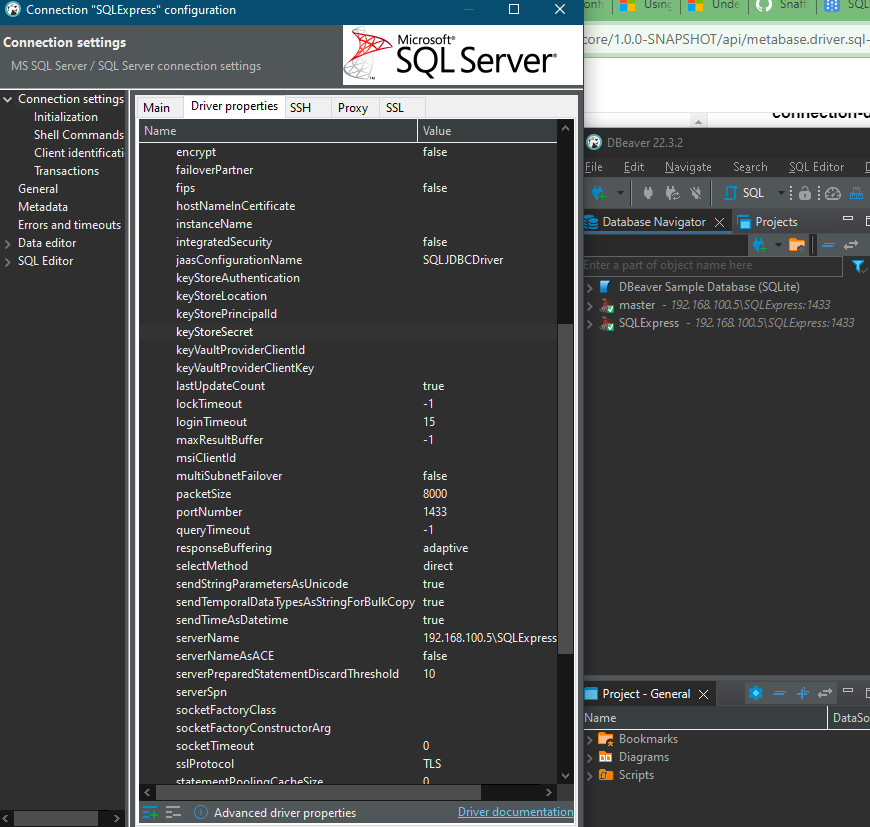This screenshot has width=870, height=827.
Task: Select Initialization in settings tree
Action: click(65, 117)
